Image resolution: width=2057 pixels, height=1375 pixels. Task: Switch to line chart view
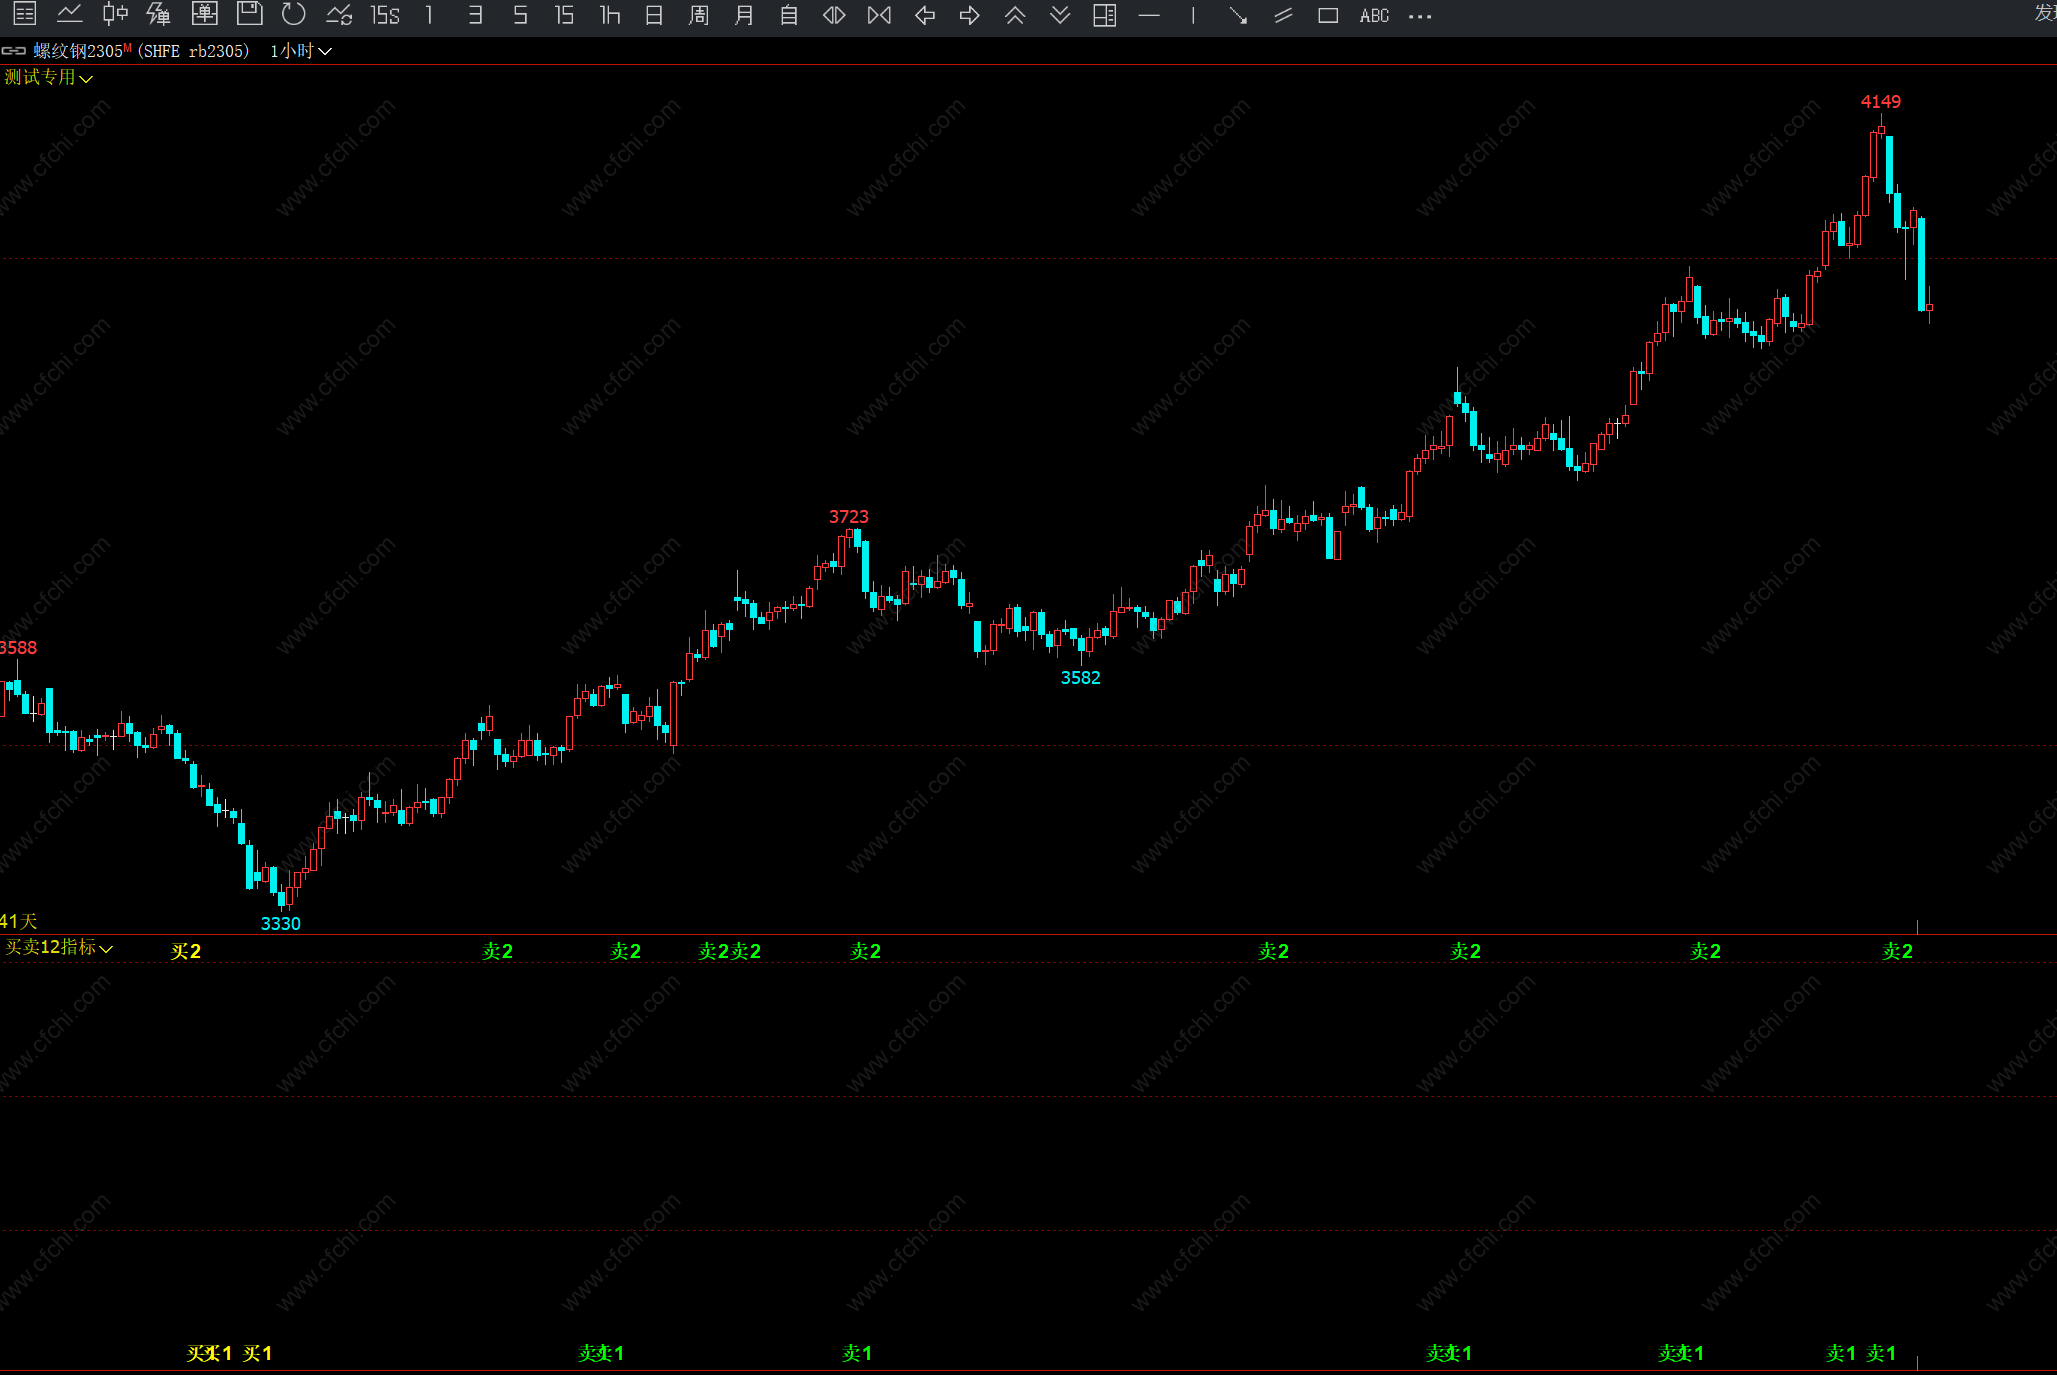[69, 15]
